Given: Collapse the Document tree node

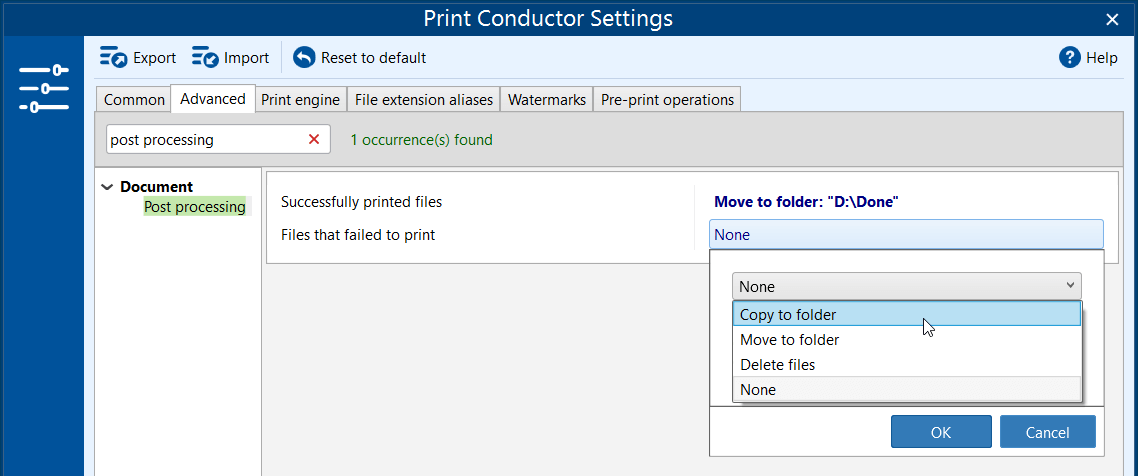Looking at the screenshot, I should [x=107, y=187].
